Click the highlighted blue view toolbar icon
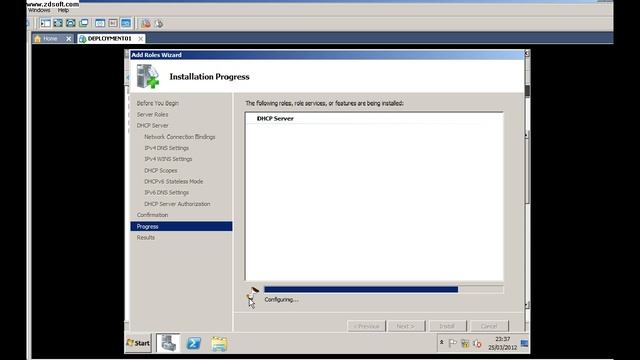Screen dimensions: 640x360 click(x=126, y=23)
